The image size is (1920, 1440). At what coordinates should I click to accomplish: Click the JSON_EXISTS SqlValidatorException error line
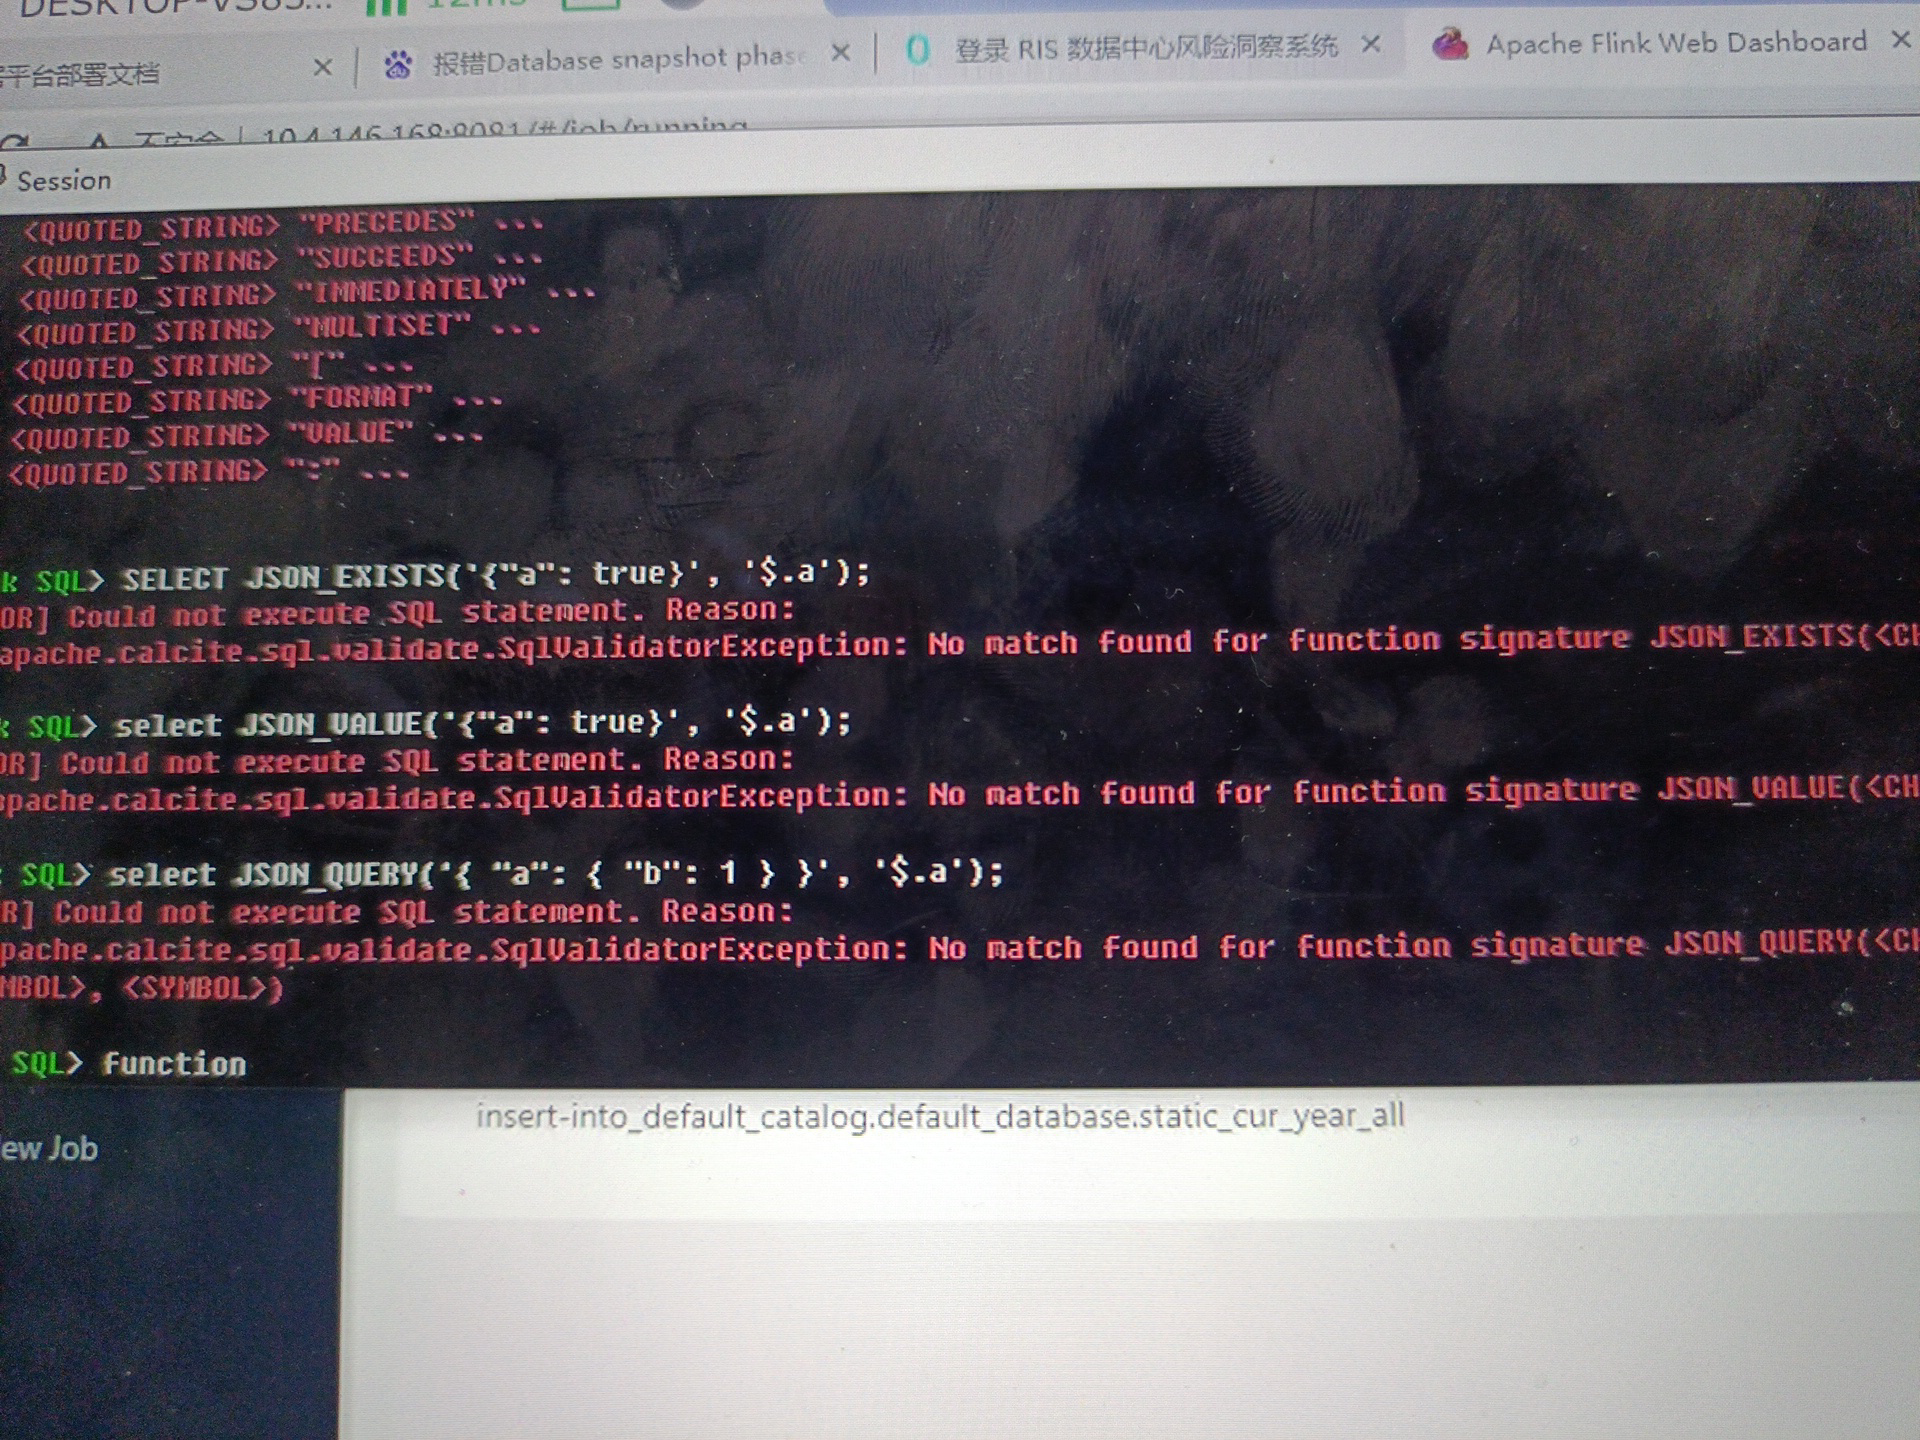(x=960, y=643)
